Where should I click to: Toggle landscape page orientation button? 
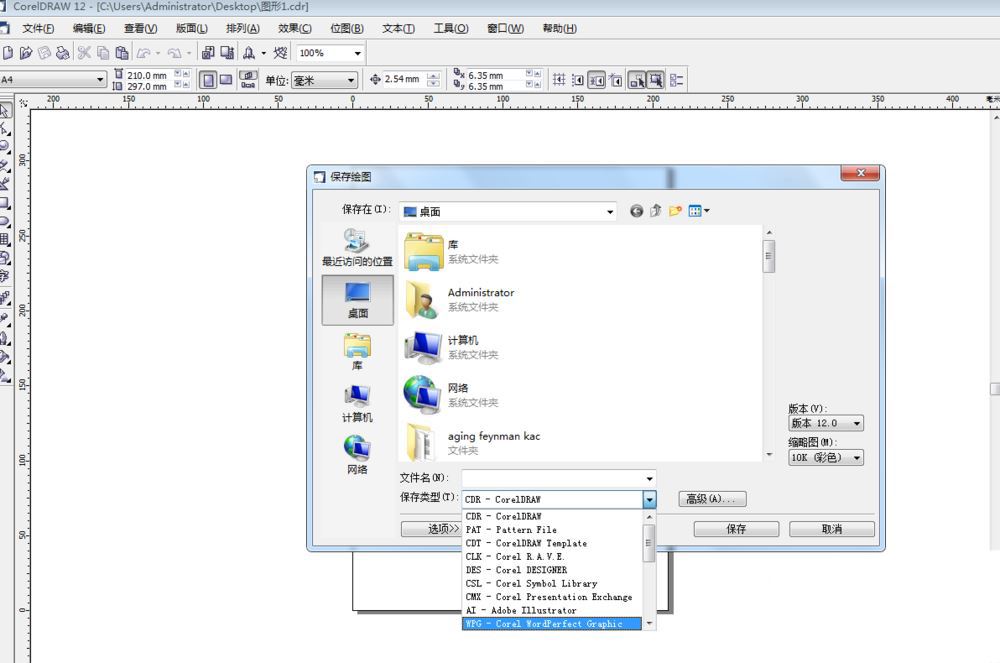coord(226,80)
